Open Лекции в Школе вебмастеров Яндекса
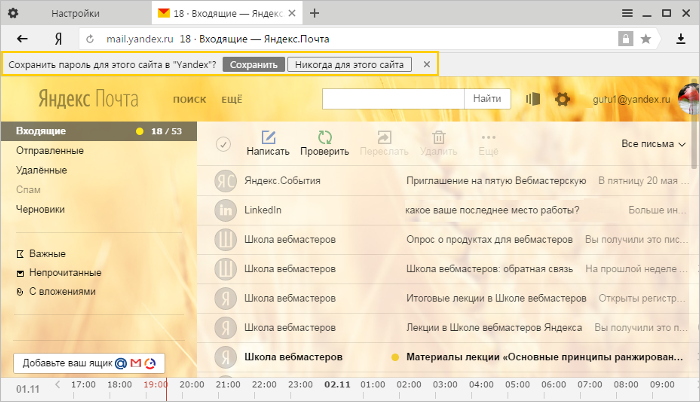 tap(494, 328)
